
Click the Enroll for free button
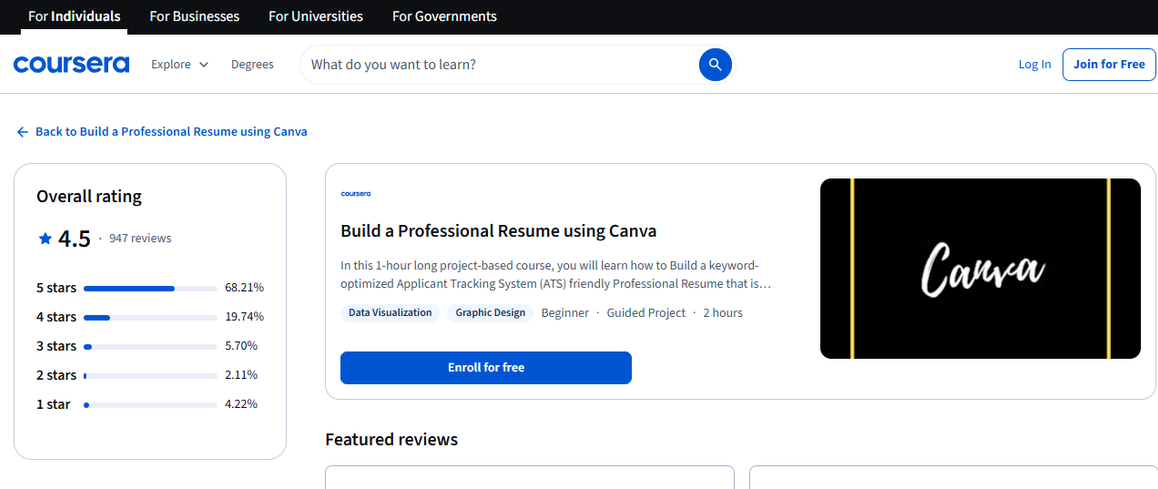point(486,367)
